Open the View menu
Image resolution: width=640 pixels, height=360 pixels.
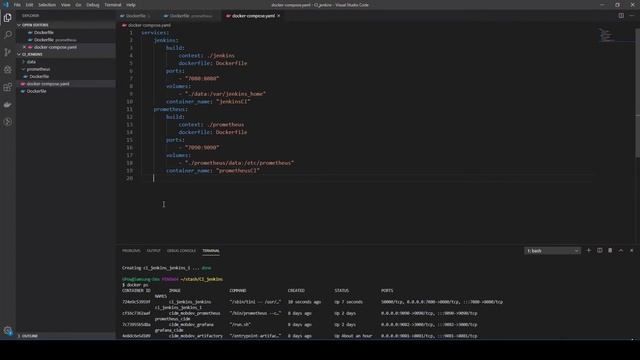pyautogui.click(x=65, y=5)
